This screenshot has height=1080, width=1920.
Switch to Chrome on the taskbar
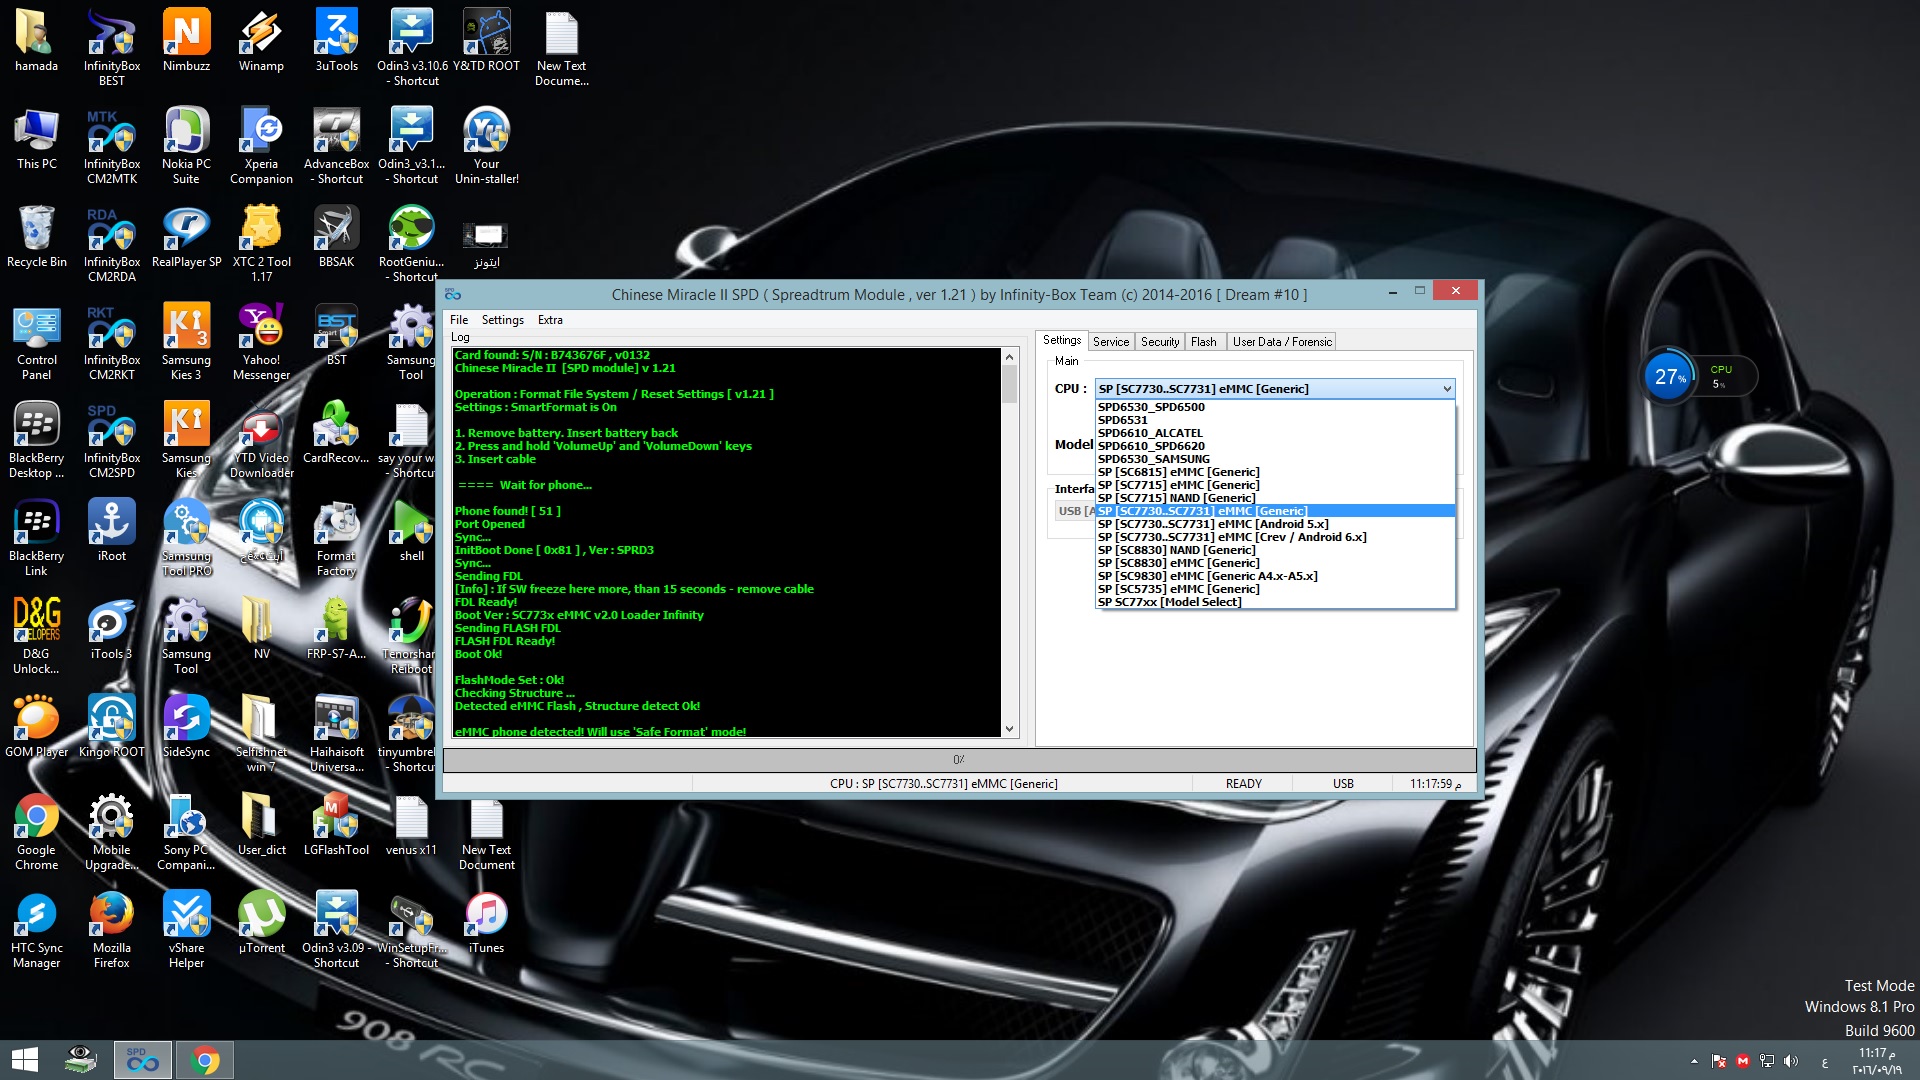click(x=205, y=1060)
